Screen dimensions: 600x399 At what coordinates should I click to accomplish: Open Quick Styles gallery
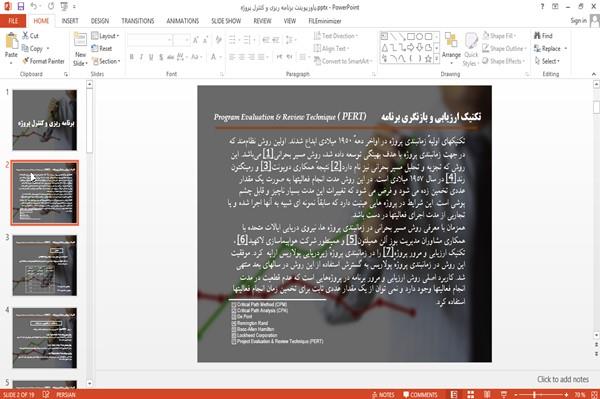(x=471, y=50)
